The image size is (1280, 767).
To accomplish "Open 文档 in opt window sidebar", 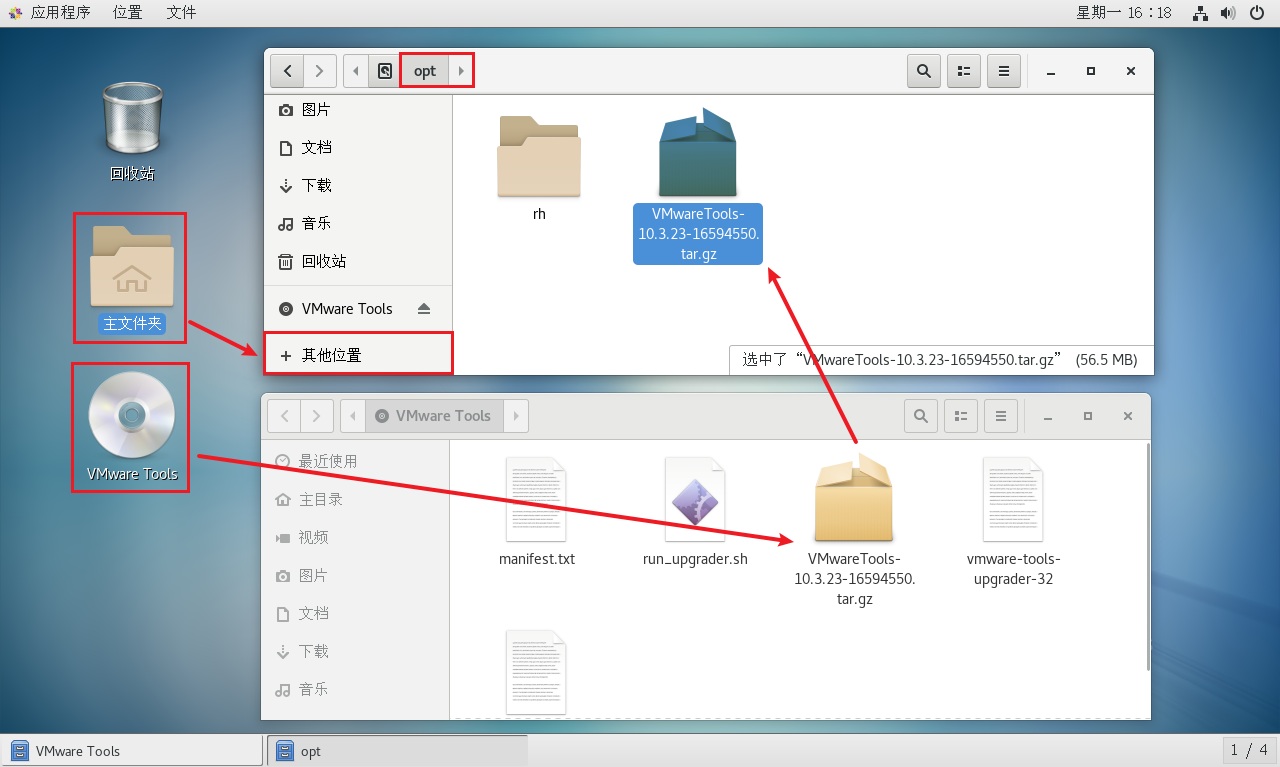I will 358,148.
